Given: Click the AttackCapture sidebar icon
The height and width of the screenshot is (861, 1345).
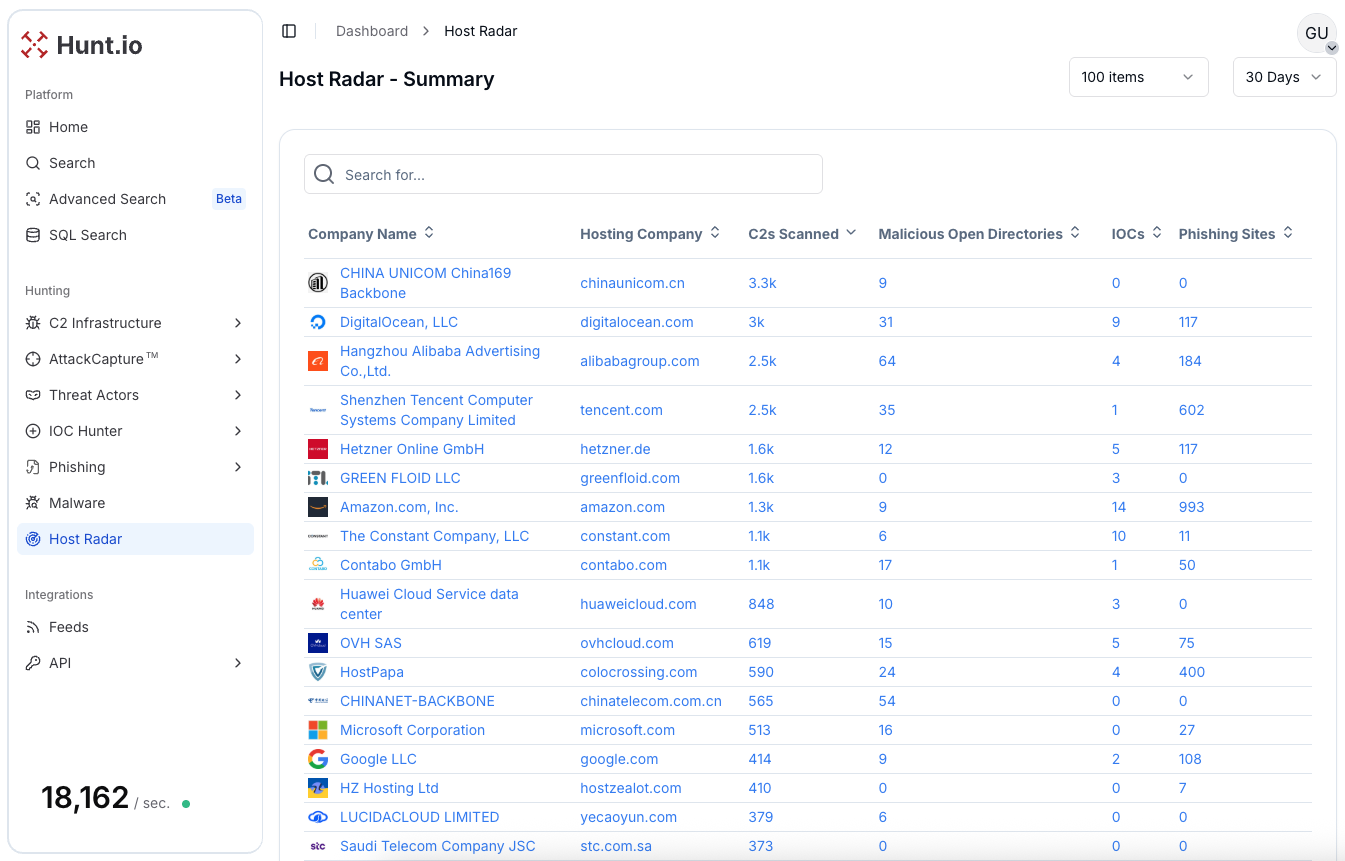Looking at the screenshot, I should tap(33, 359).
